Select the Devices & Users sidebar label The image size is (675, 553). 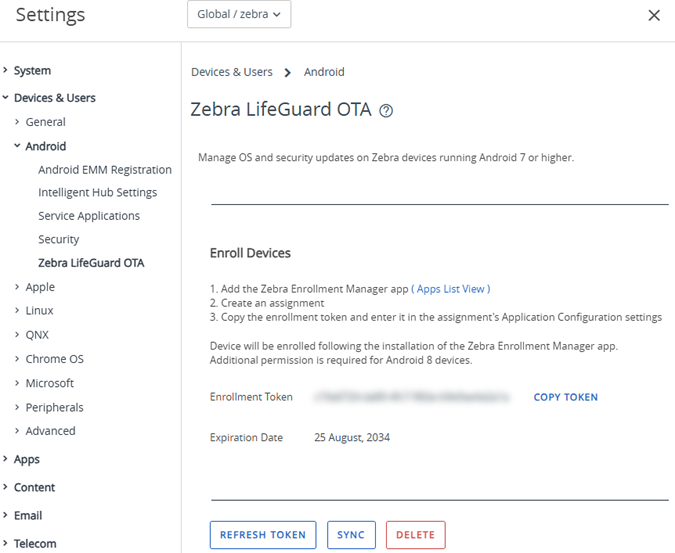coord(55,98)
